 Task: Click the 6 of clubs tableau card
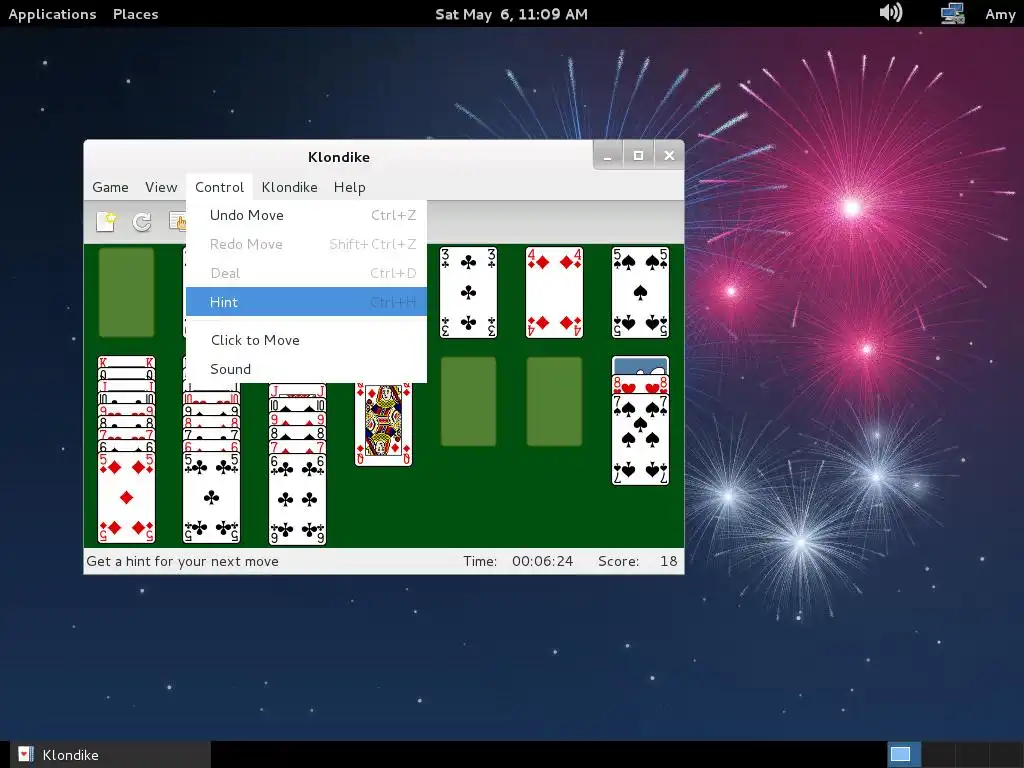pos(297,500)
